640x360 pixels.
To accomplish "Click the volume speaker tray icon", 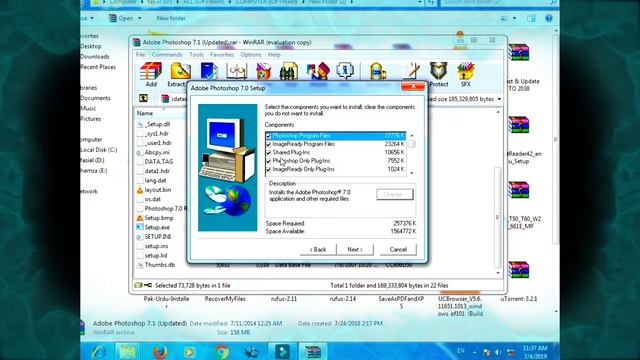I will (x=498, y=352).
